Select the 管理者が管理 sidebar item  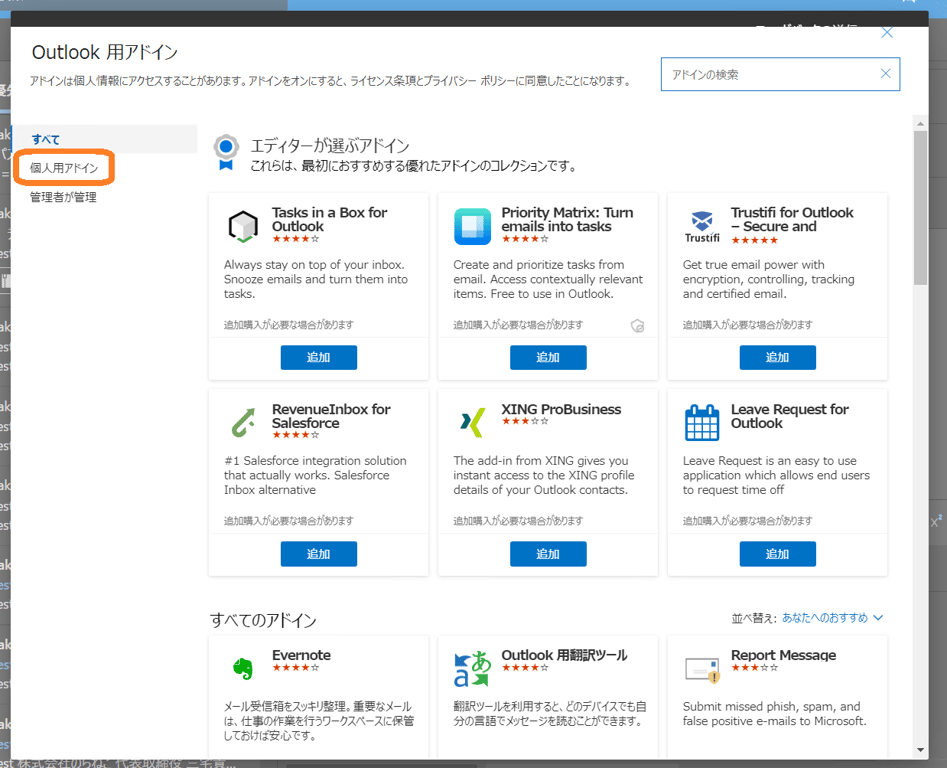tap(63, 197)
